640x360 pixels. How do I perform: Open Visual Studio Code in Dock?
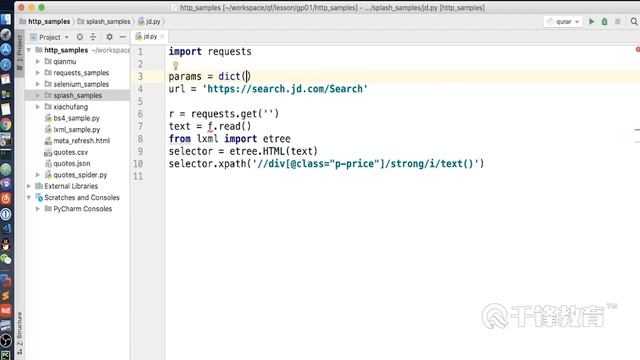(x=6, y=229)
